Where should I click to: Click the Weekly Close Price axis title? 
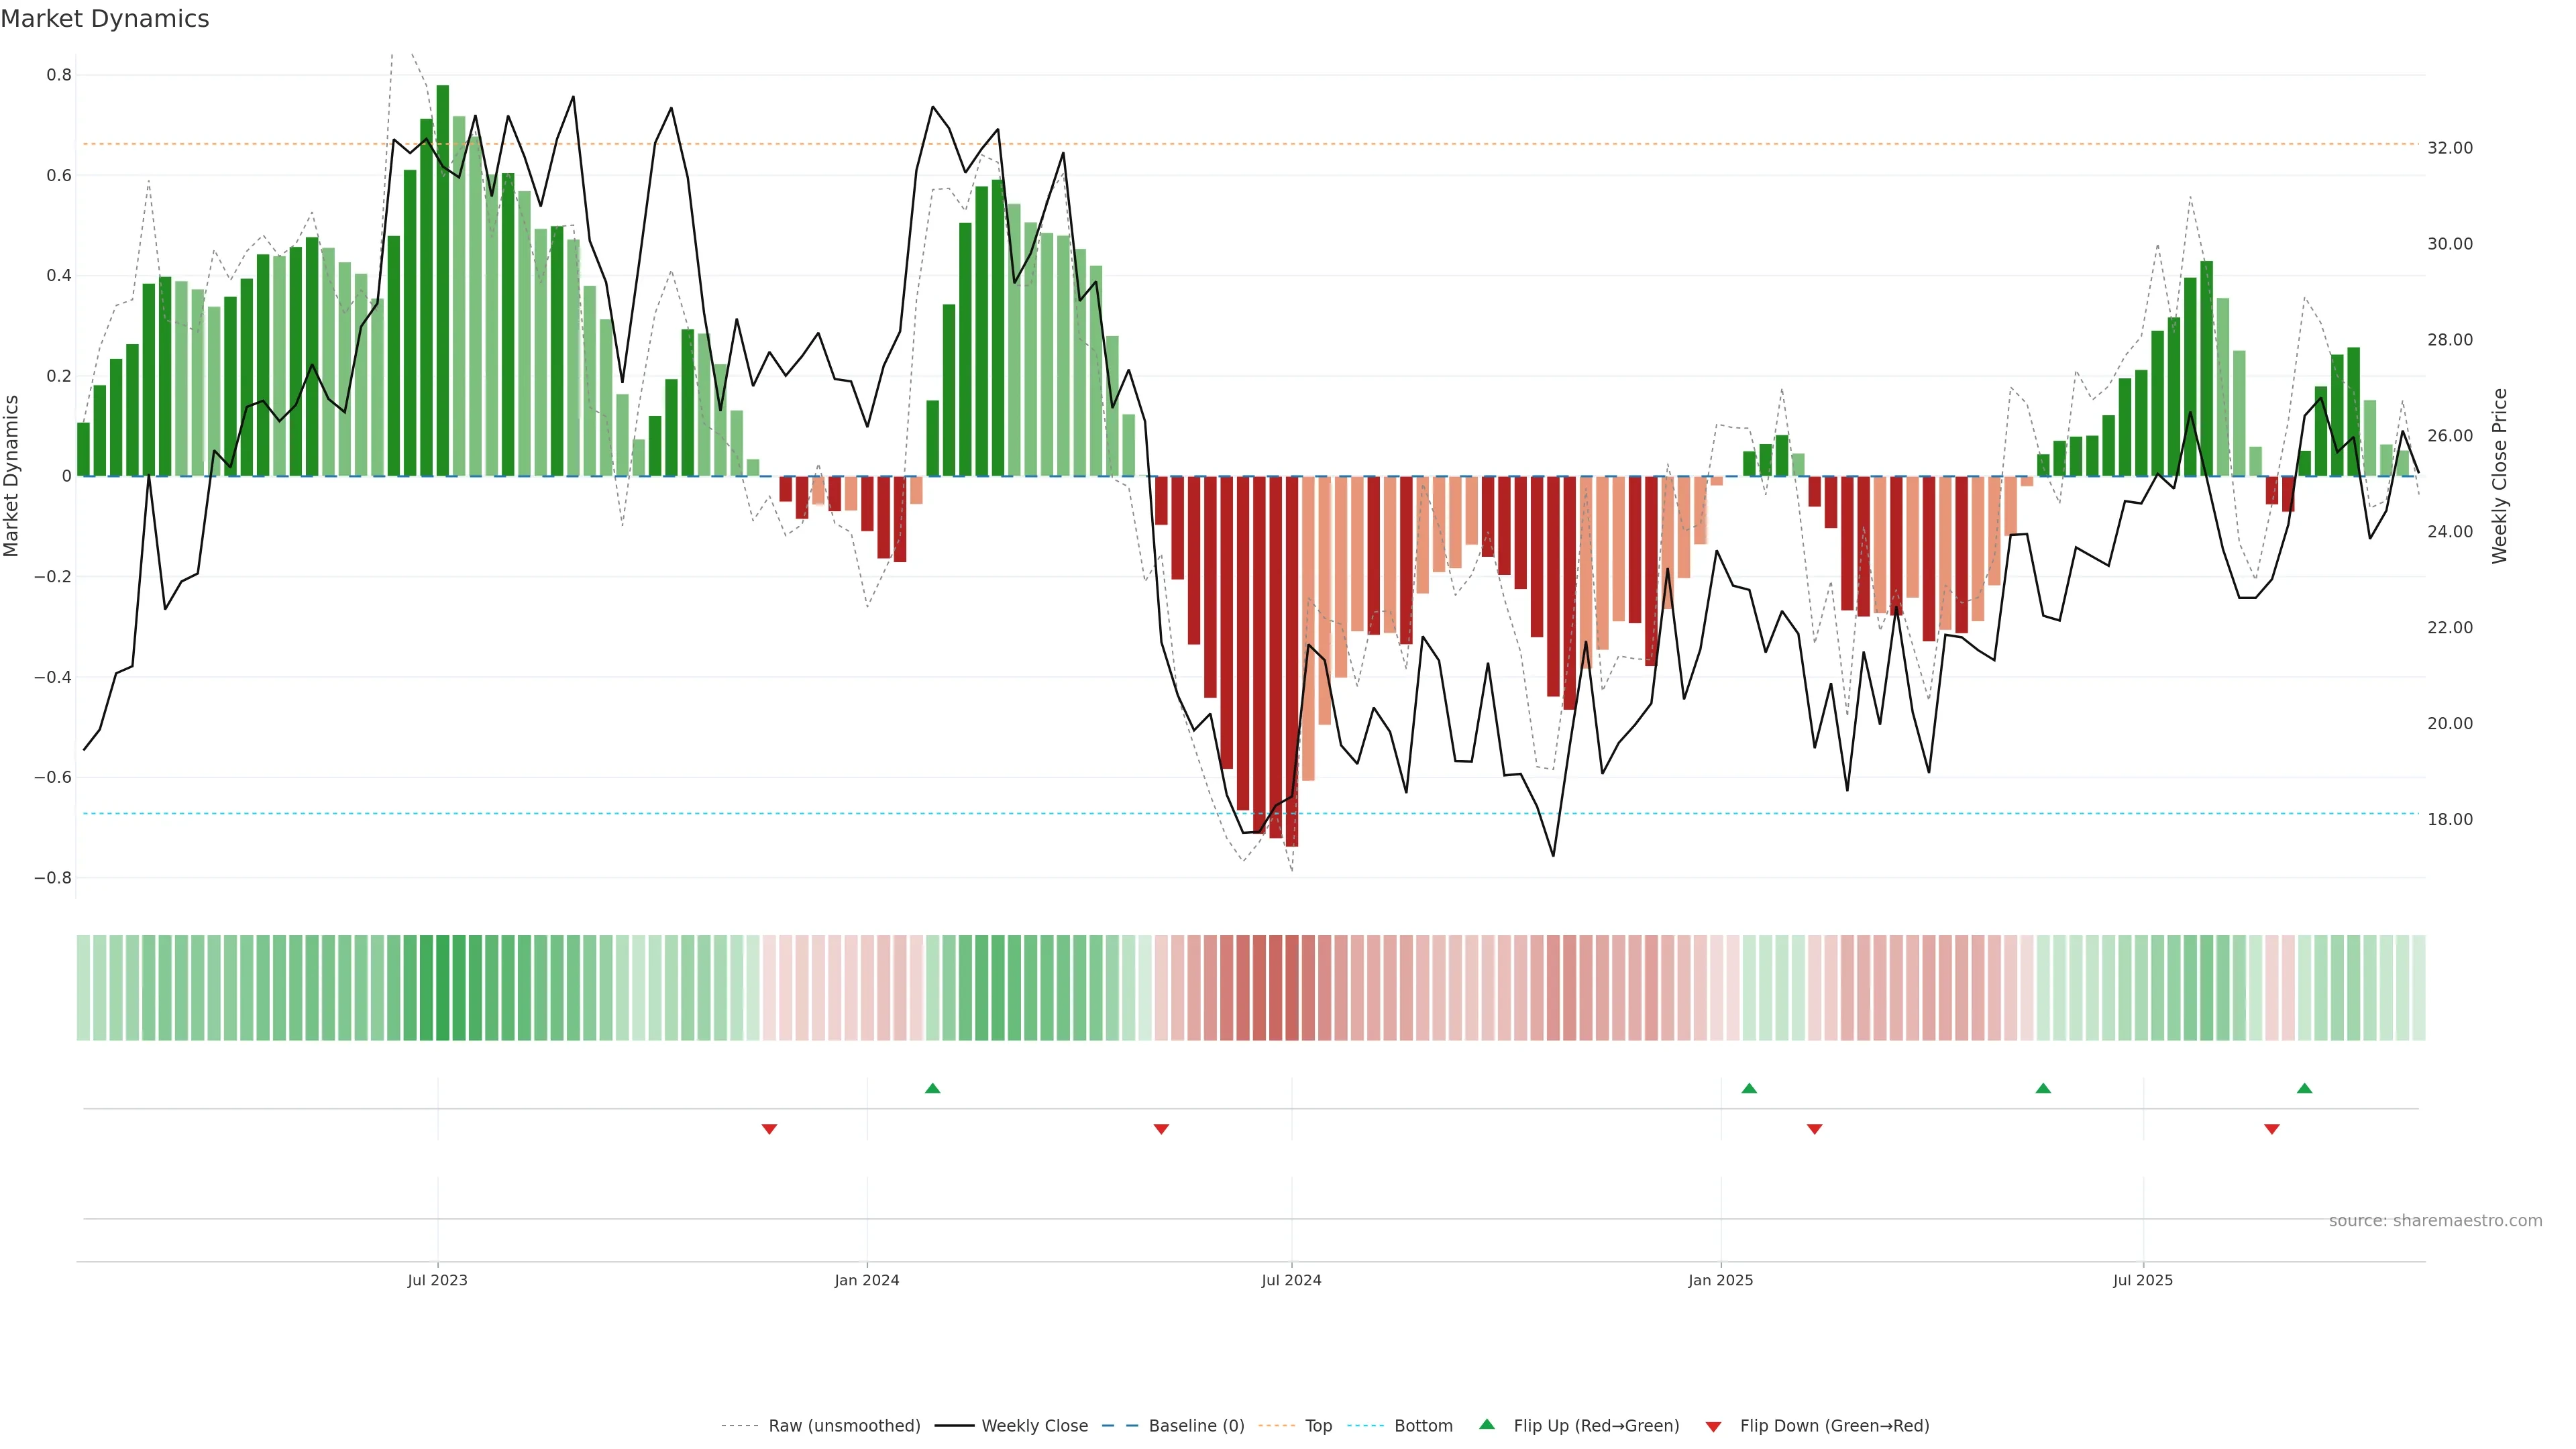point(2499,476)
